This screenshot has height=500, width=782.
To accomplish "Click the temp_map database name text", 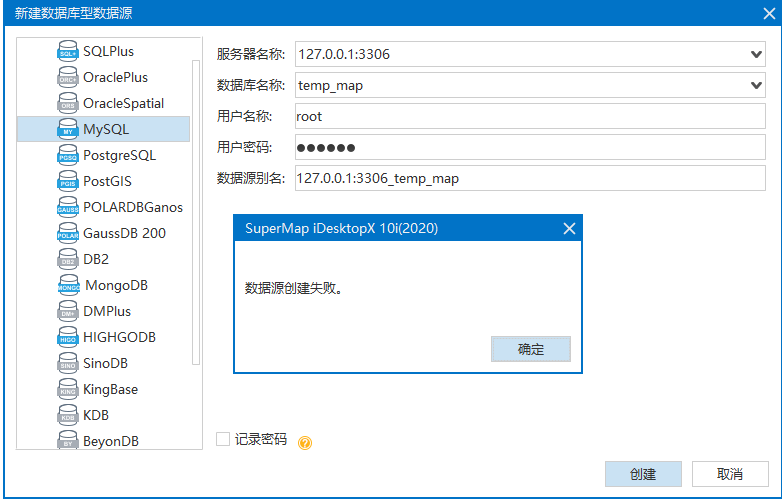I will coord(330,86).
